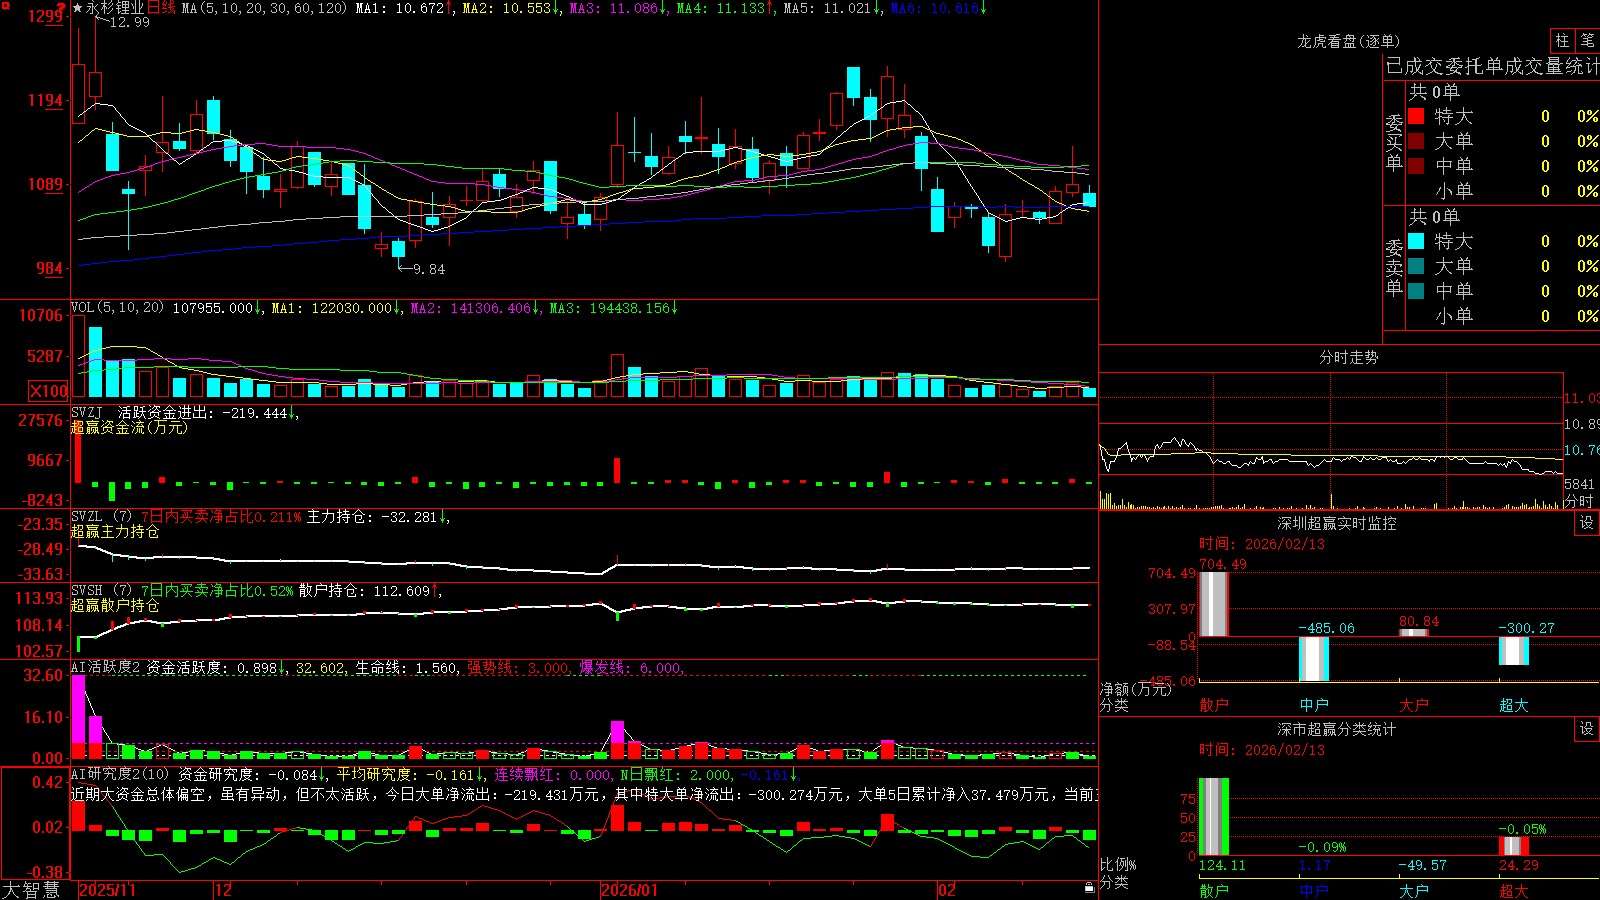The height and width of the screenshot is (900, 1600).
Task: Click the 永杉锂业 stock name
Action: (x=115, y=8)
